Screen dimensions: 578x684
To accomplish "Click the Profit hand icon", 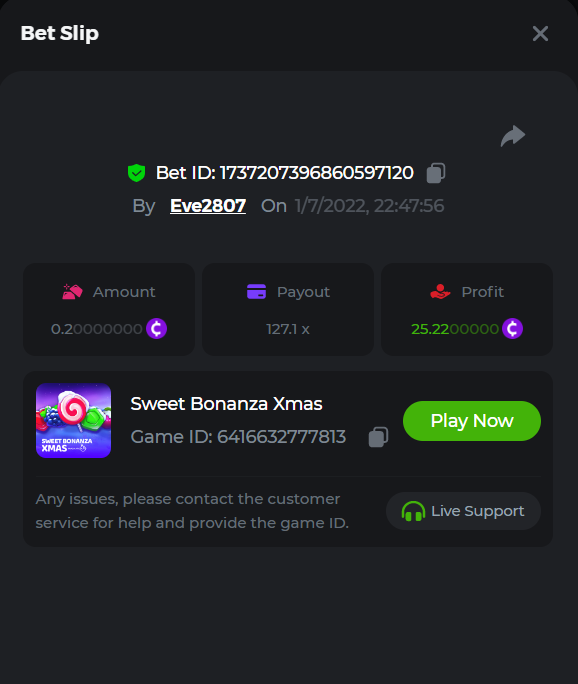I will 440,291.
